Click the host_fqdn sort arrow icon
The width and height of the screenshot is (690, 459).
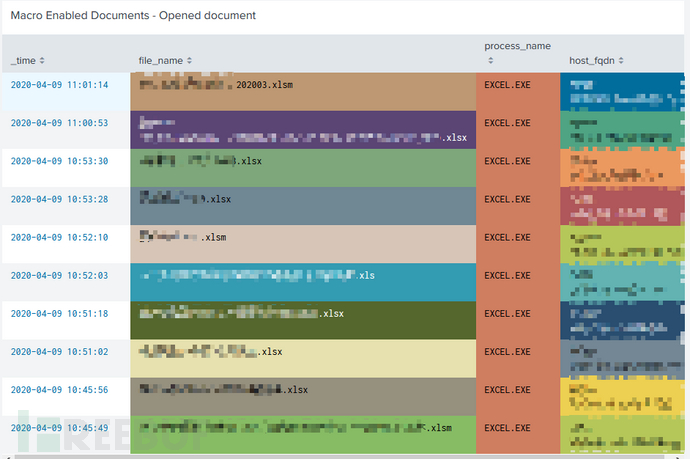[x=621, y=61]
